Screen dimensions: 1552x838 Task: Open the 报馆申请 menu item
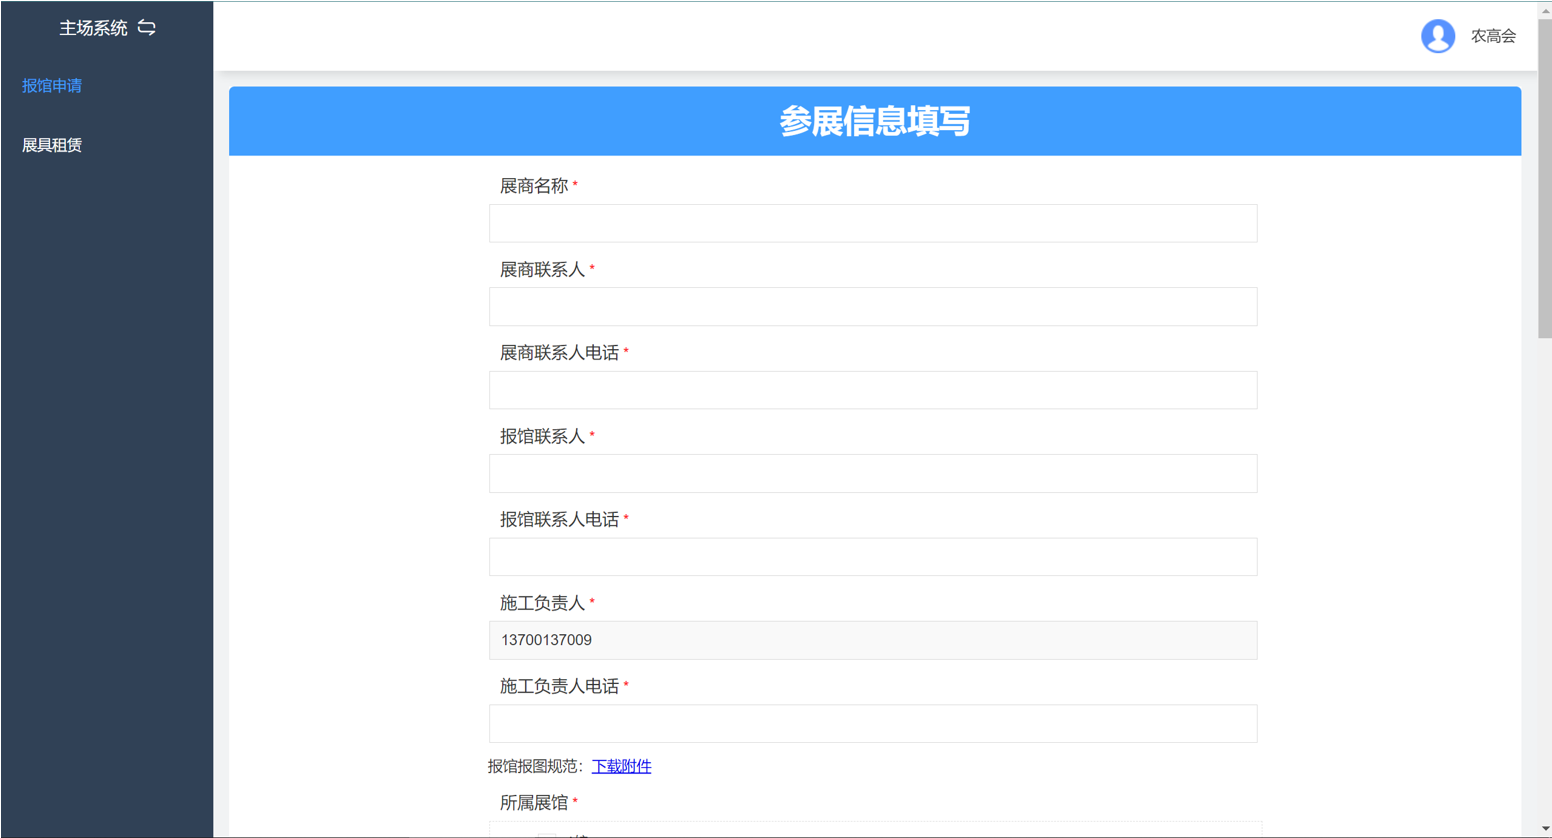click(52, 86)
